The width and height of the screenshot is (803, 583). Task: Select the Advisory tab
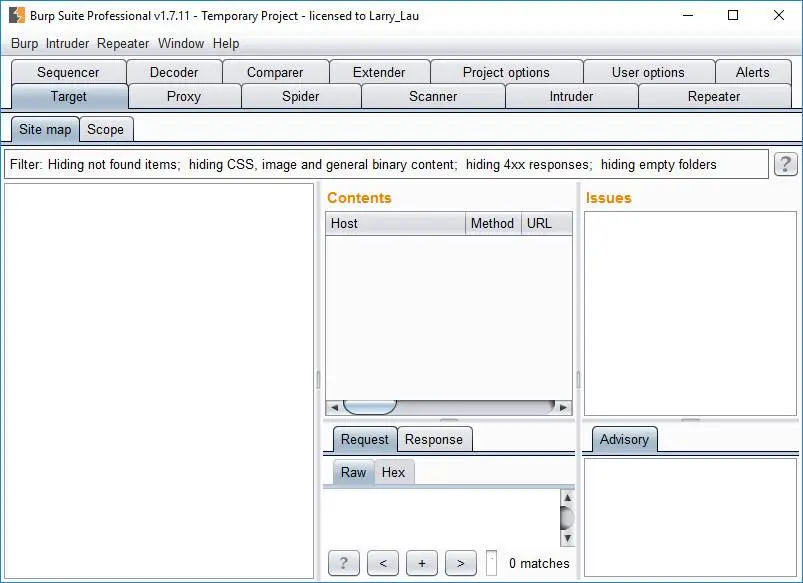[x=624, y=440]
